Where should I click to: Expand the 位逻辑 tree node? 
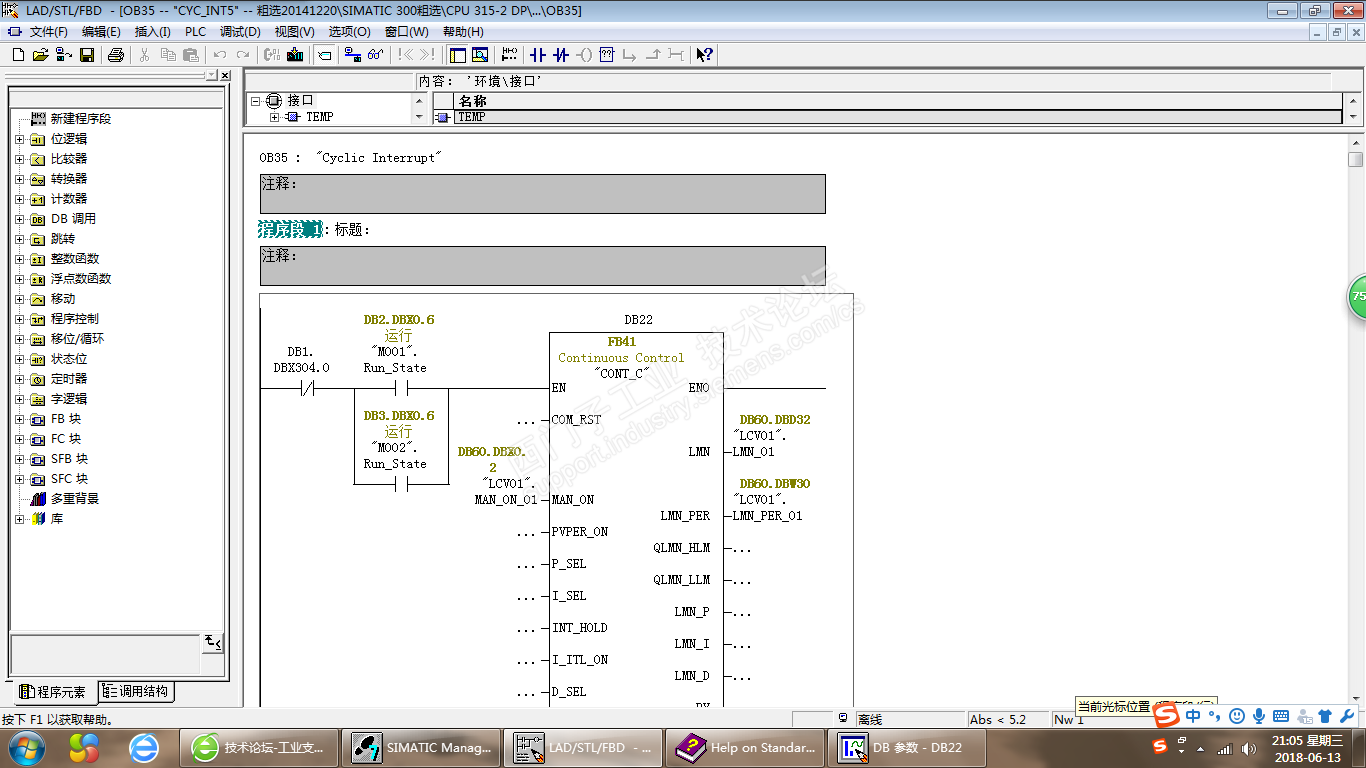tap(19, 139)
